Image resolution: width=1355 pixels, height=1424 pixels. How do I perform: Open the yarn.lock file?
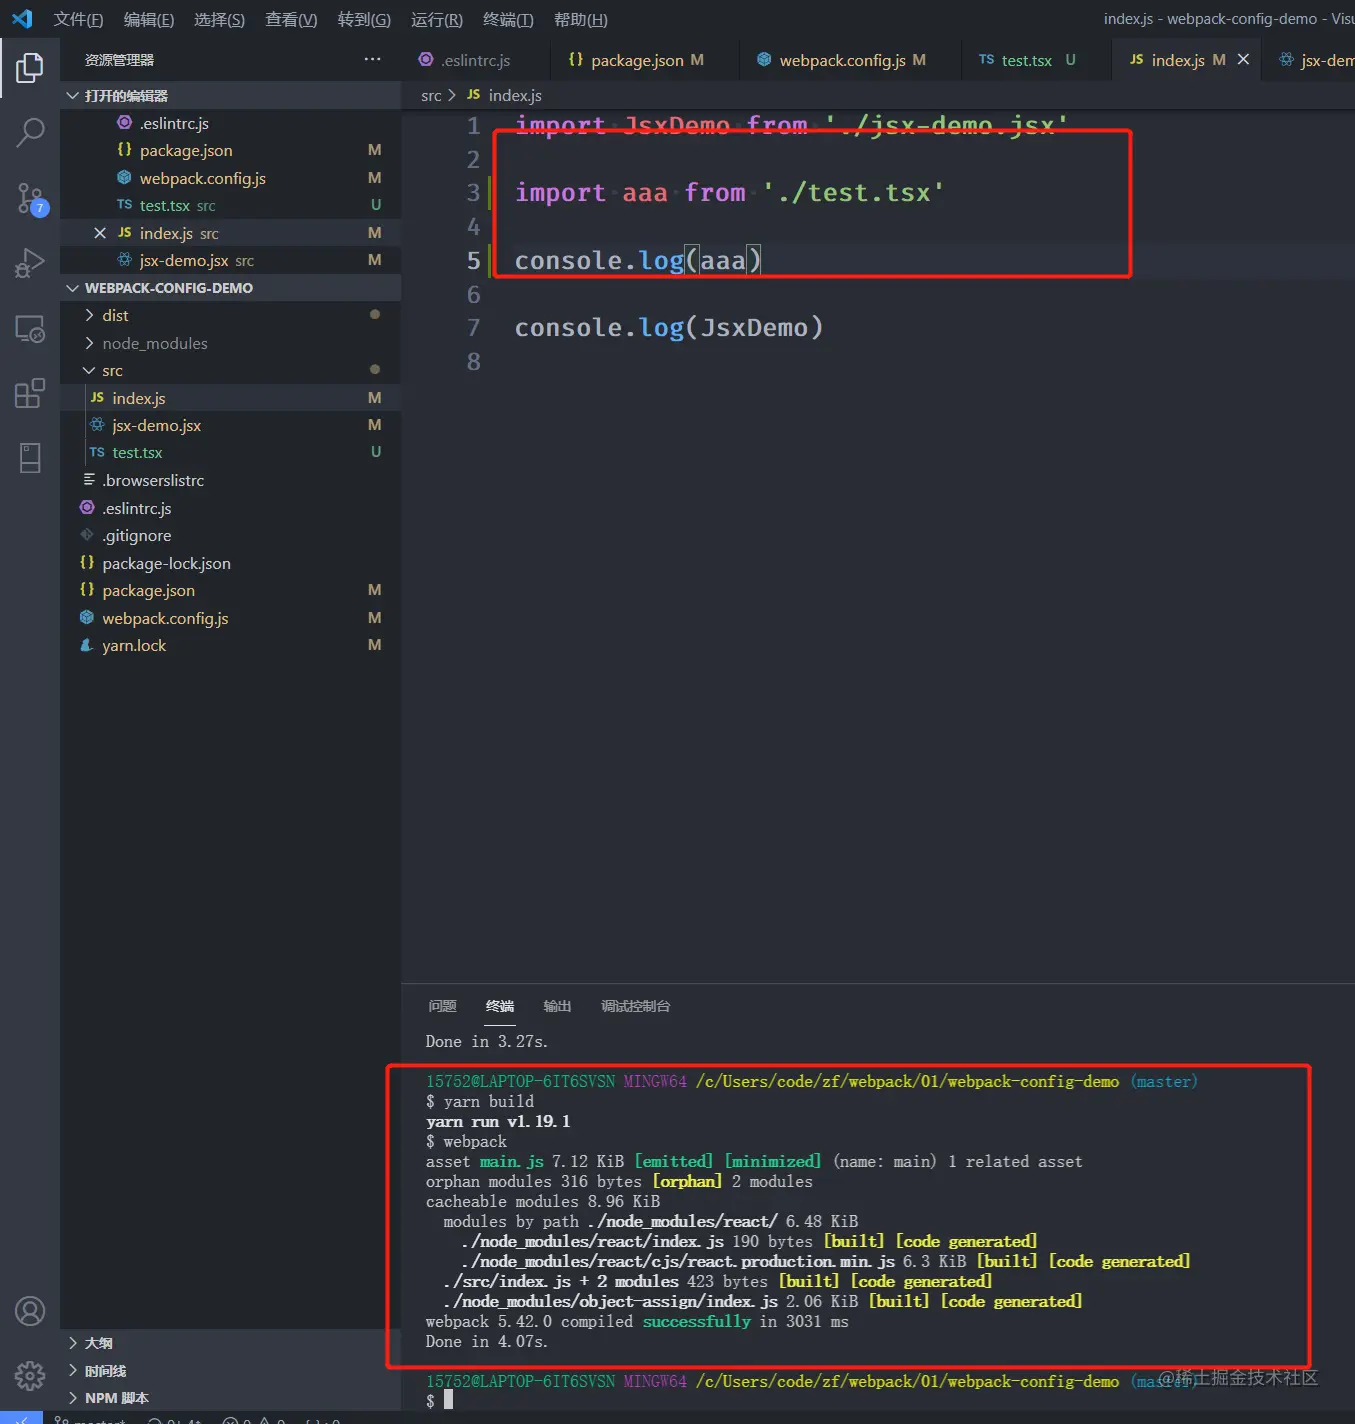(x=230, y=645)
